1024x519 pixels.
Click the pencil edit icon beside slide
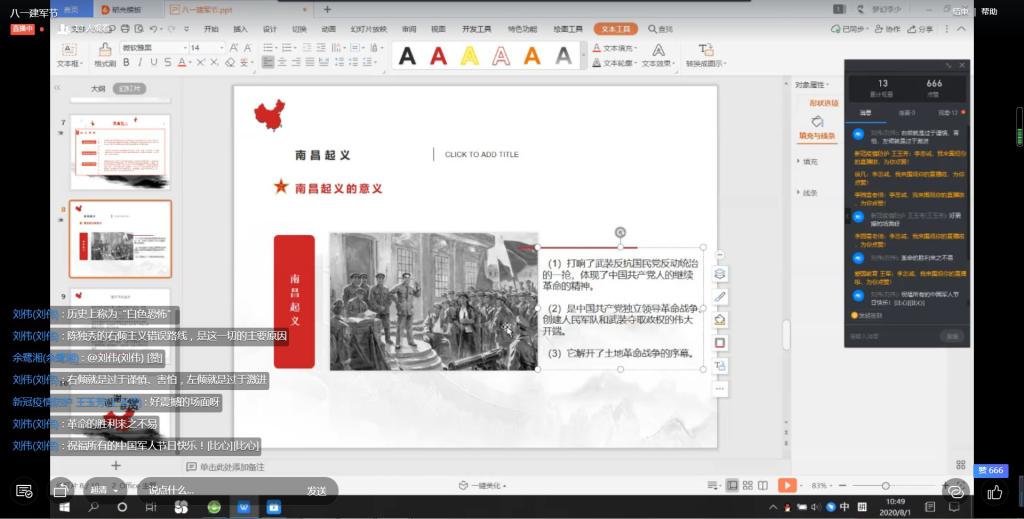point(720,297)
